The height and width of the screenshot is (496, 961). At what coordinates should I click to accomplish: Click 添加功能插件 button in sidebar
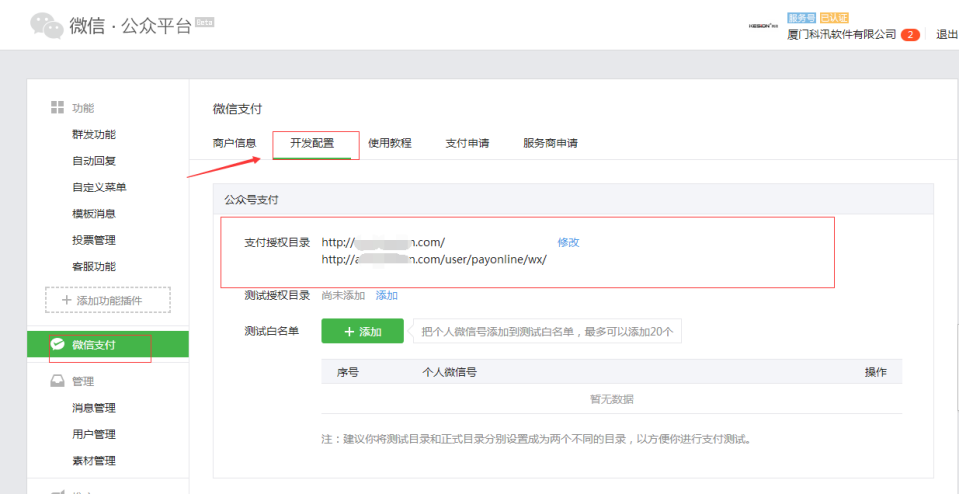point(108,300)
